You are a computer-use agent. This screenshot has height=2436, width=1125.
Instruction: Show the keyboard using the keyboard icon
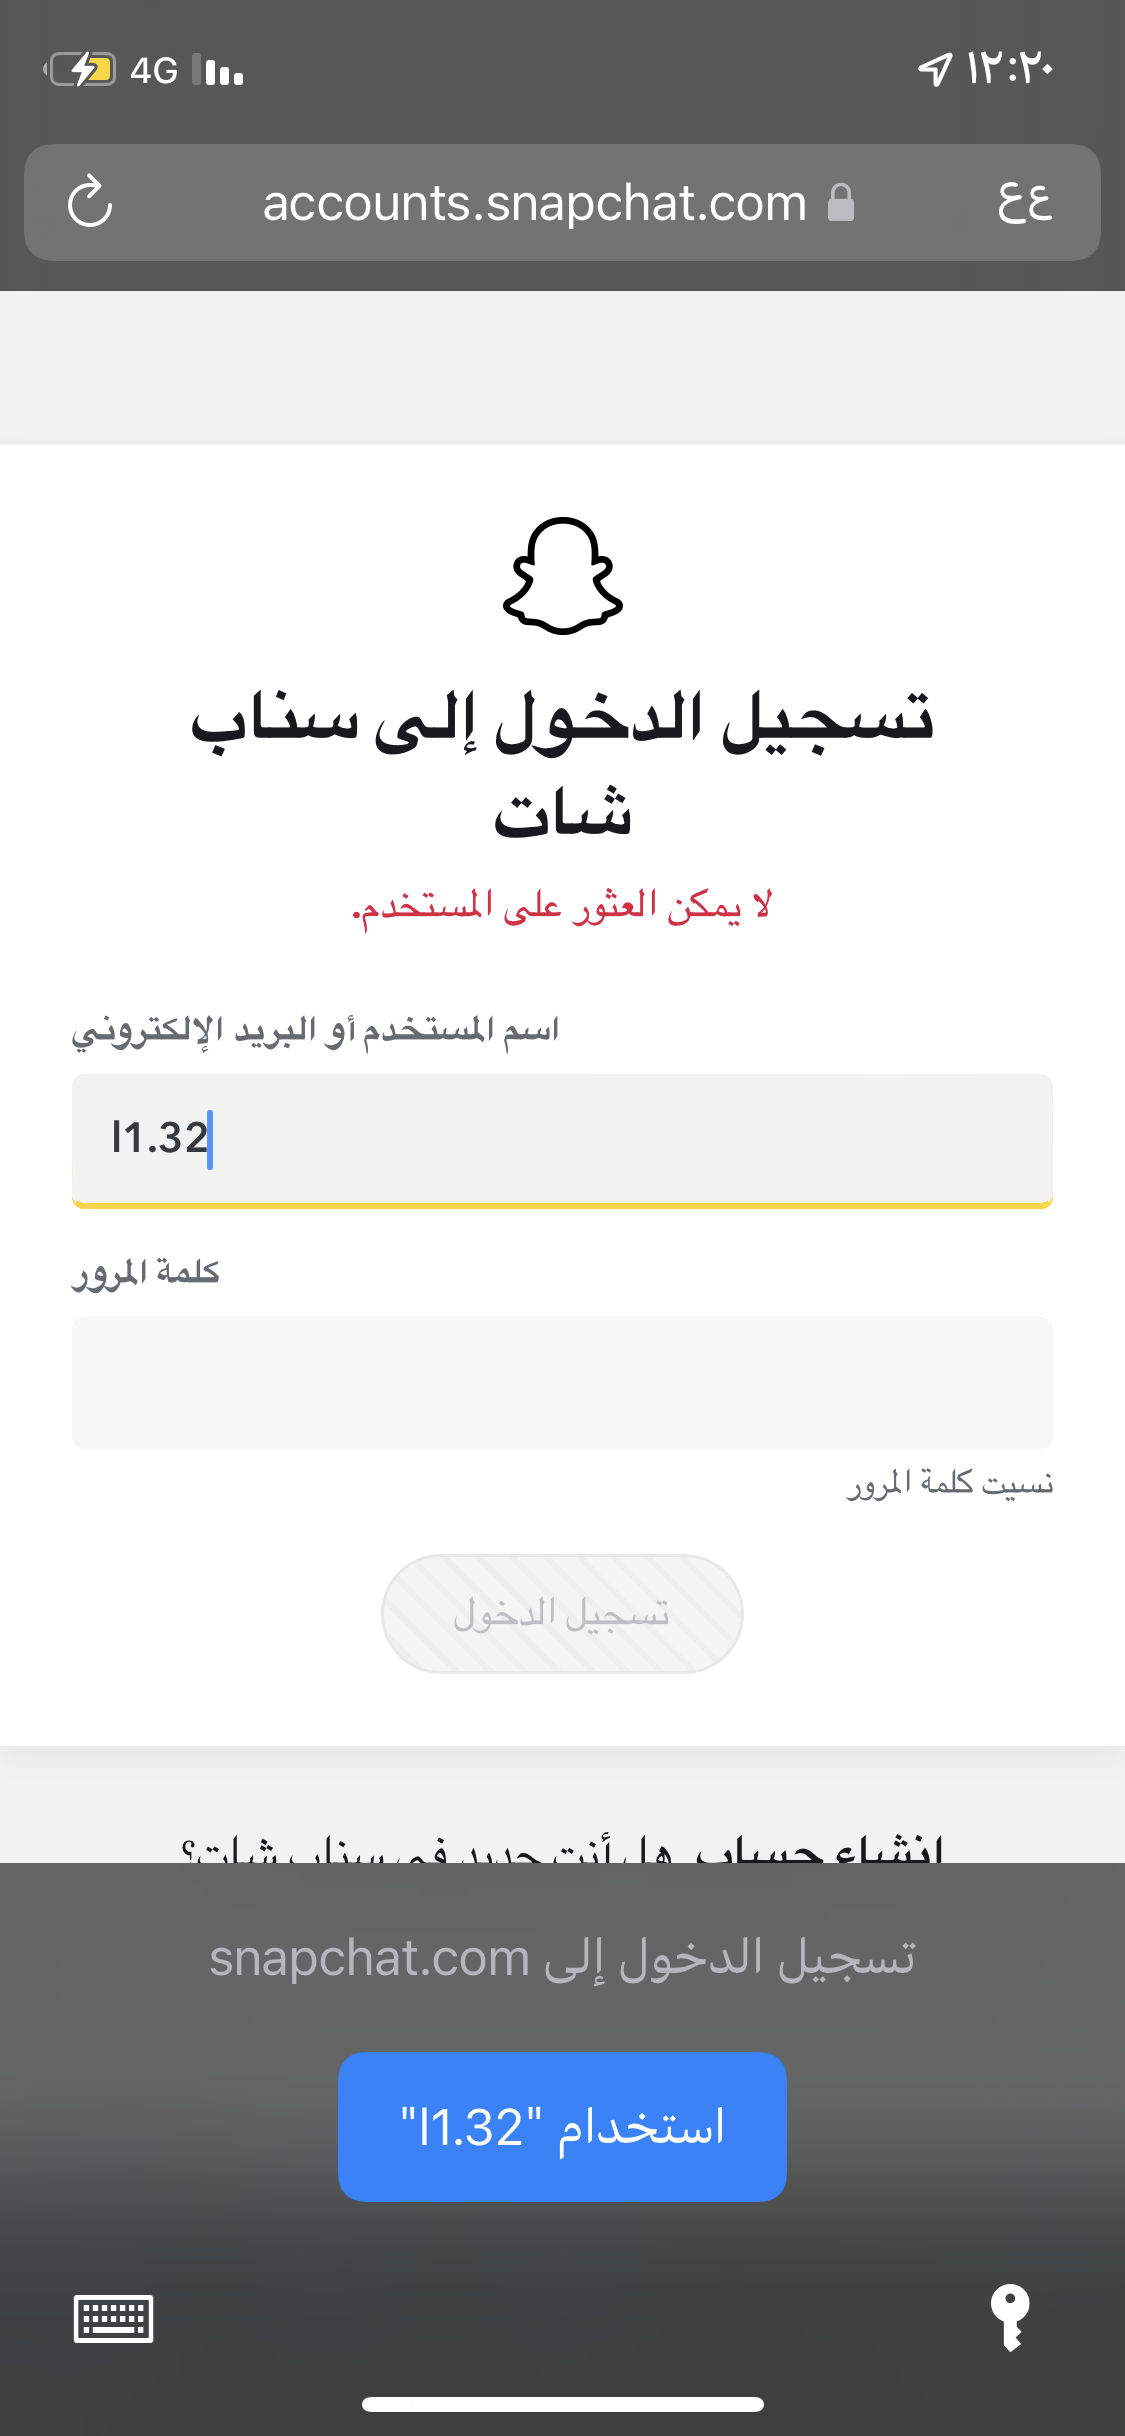[113, 2319]
